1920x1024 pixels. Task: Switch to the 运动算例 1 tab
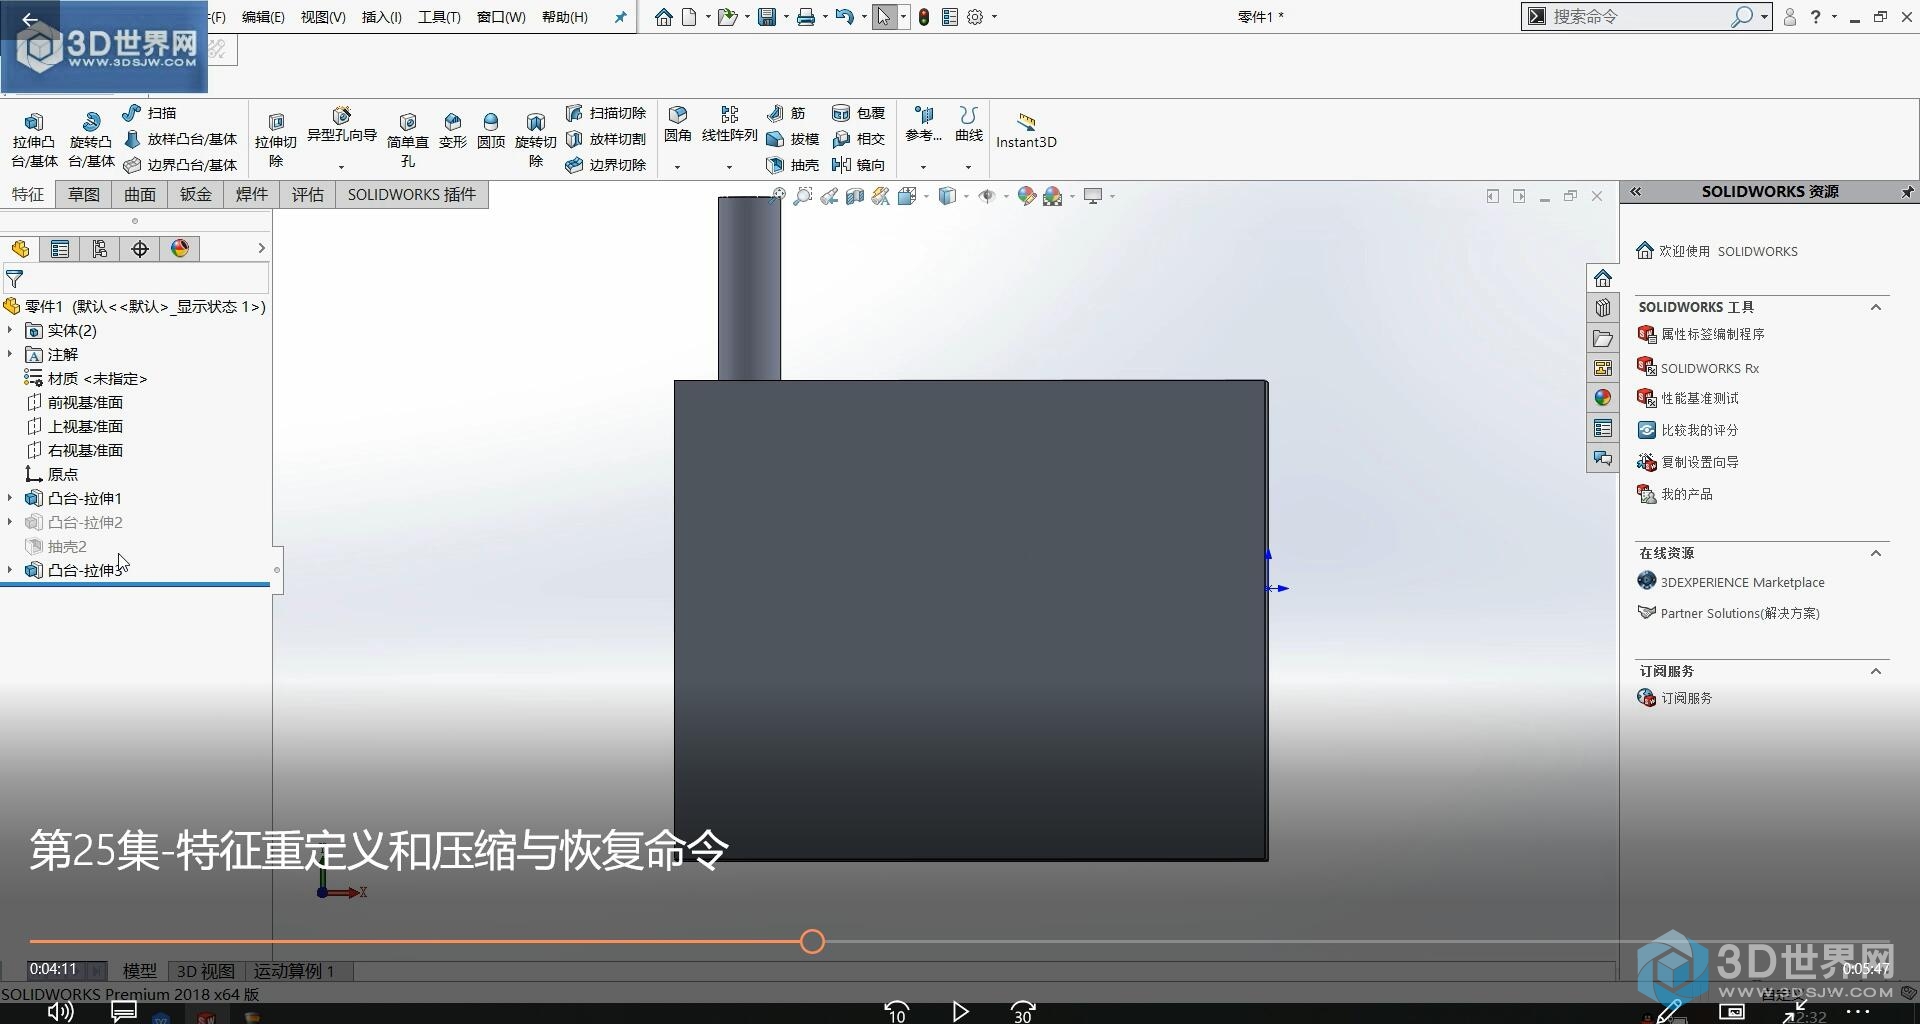294,971
